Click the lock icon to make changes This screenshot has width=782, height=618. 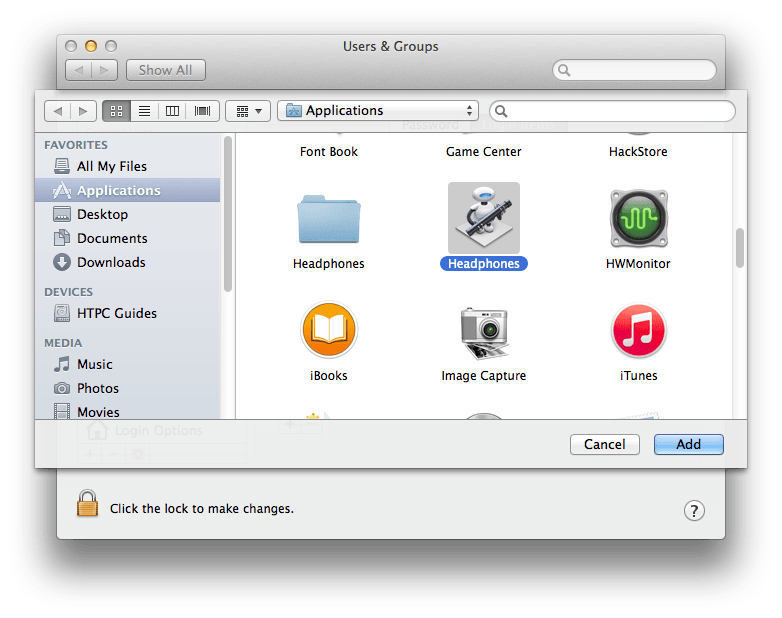tap(88, 504)
